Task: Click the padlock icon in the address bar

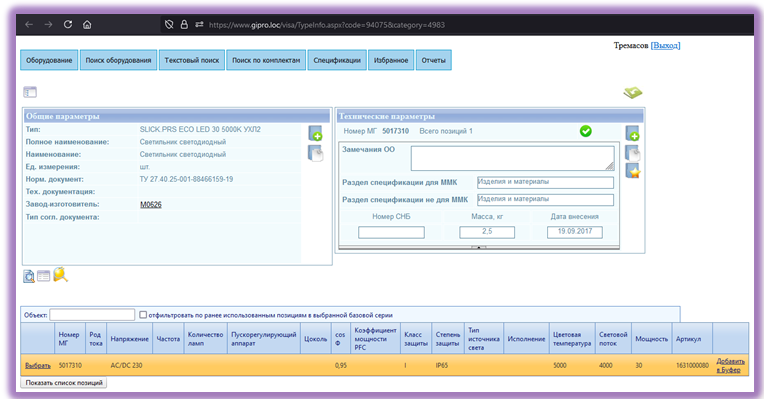Action: tap(184, 24)
